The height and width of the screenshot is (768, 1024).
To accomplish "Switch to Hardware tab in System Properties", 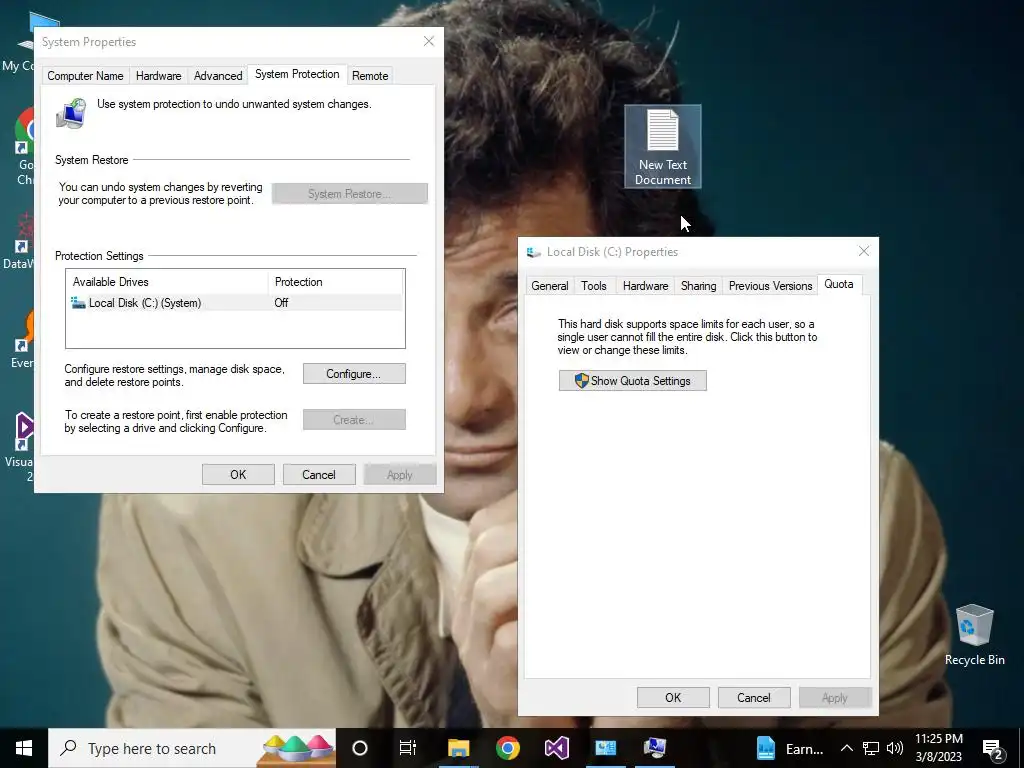I will [x=158, y=76].
